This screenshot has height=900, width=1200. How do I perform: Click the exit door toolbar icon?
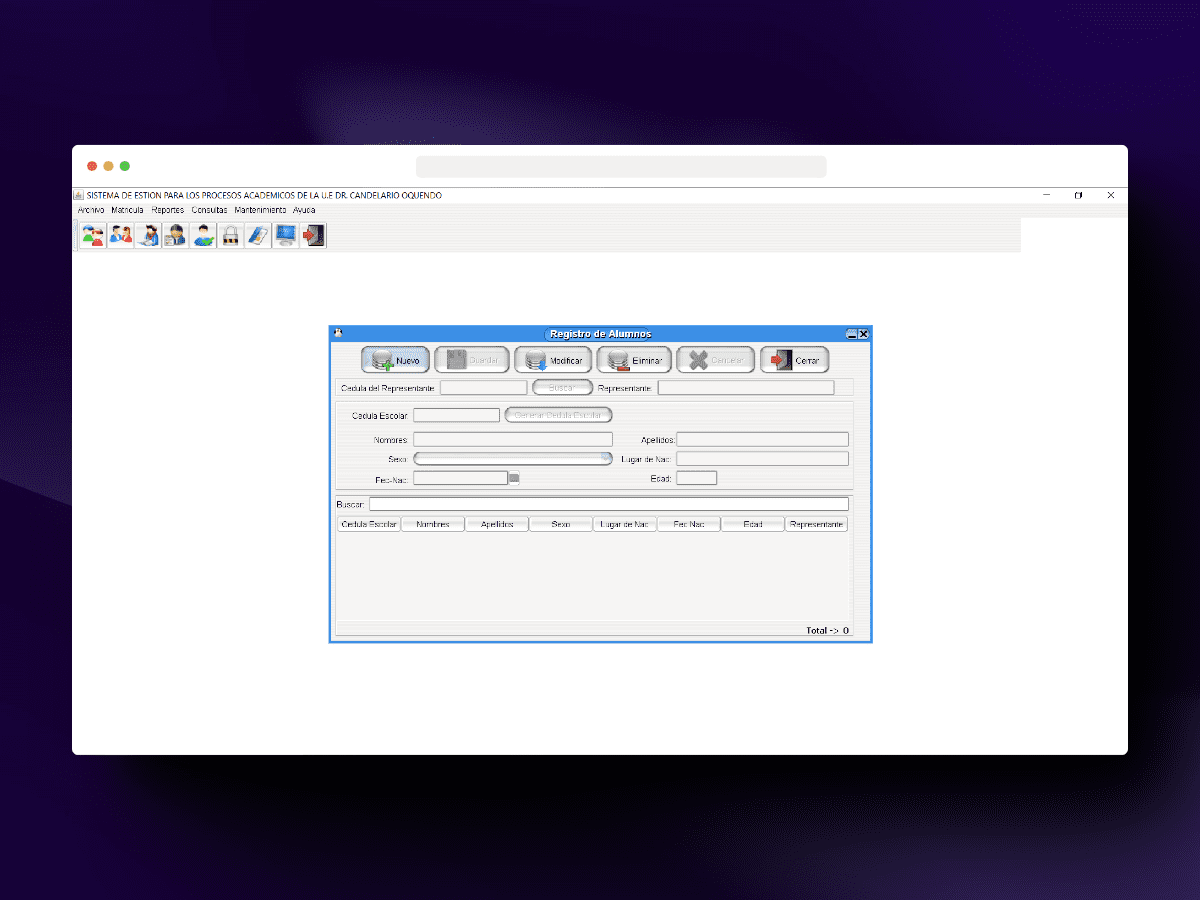[313, 236]
